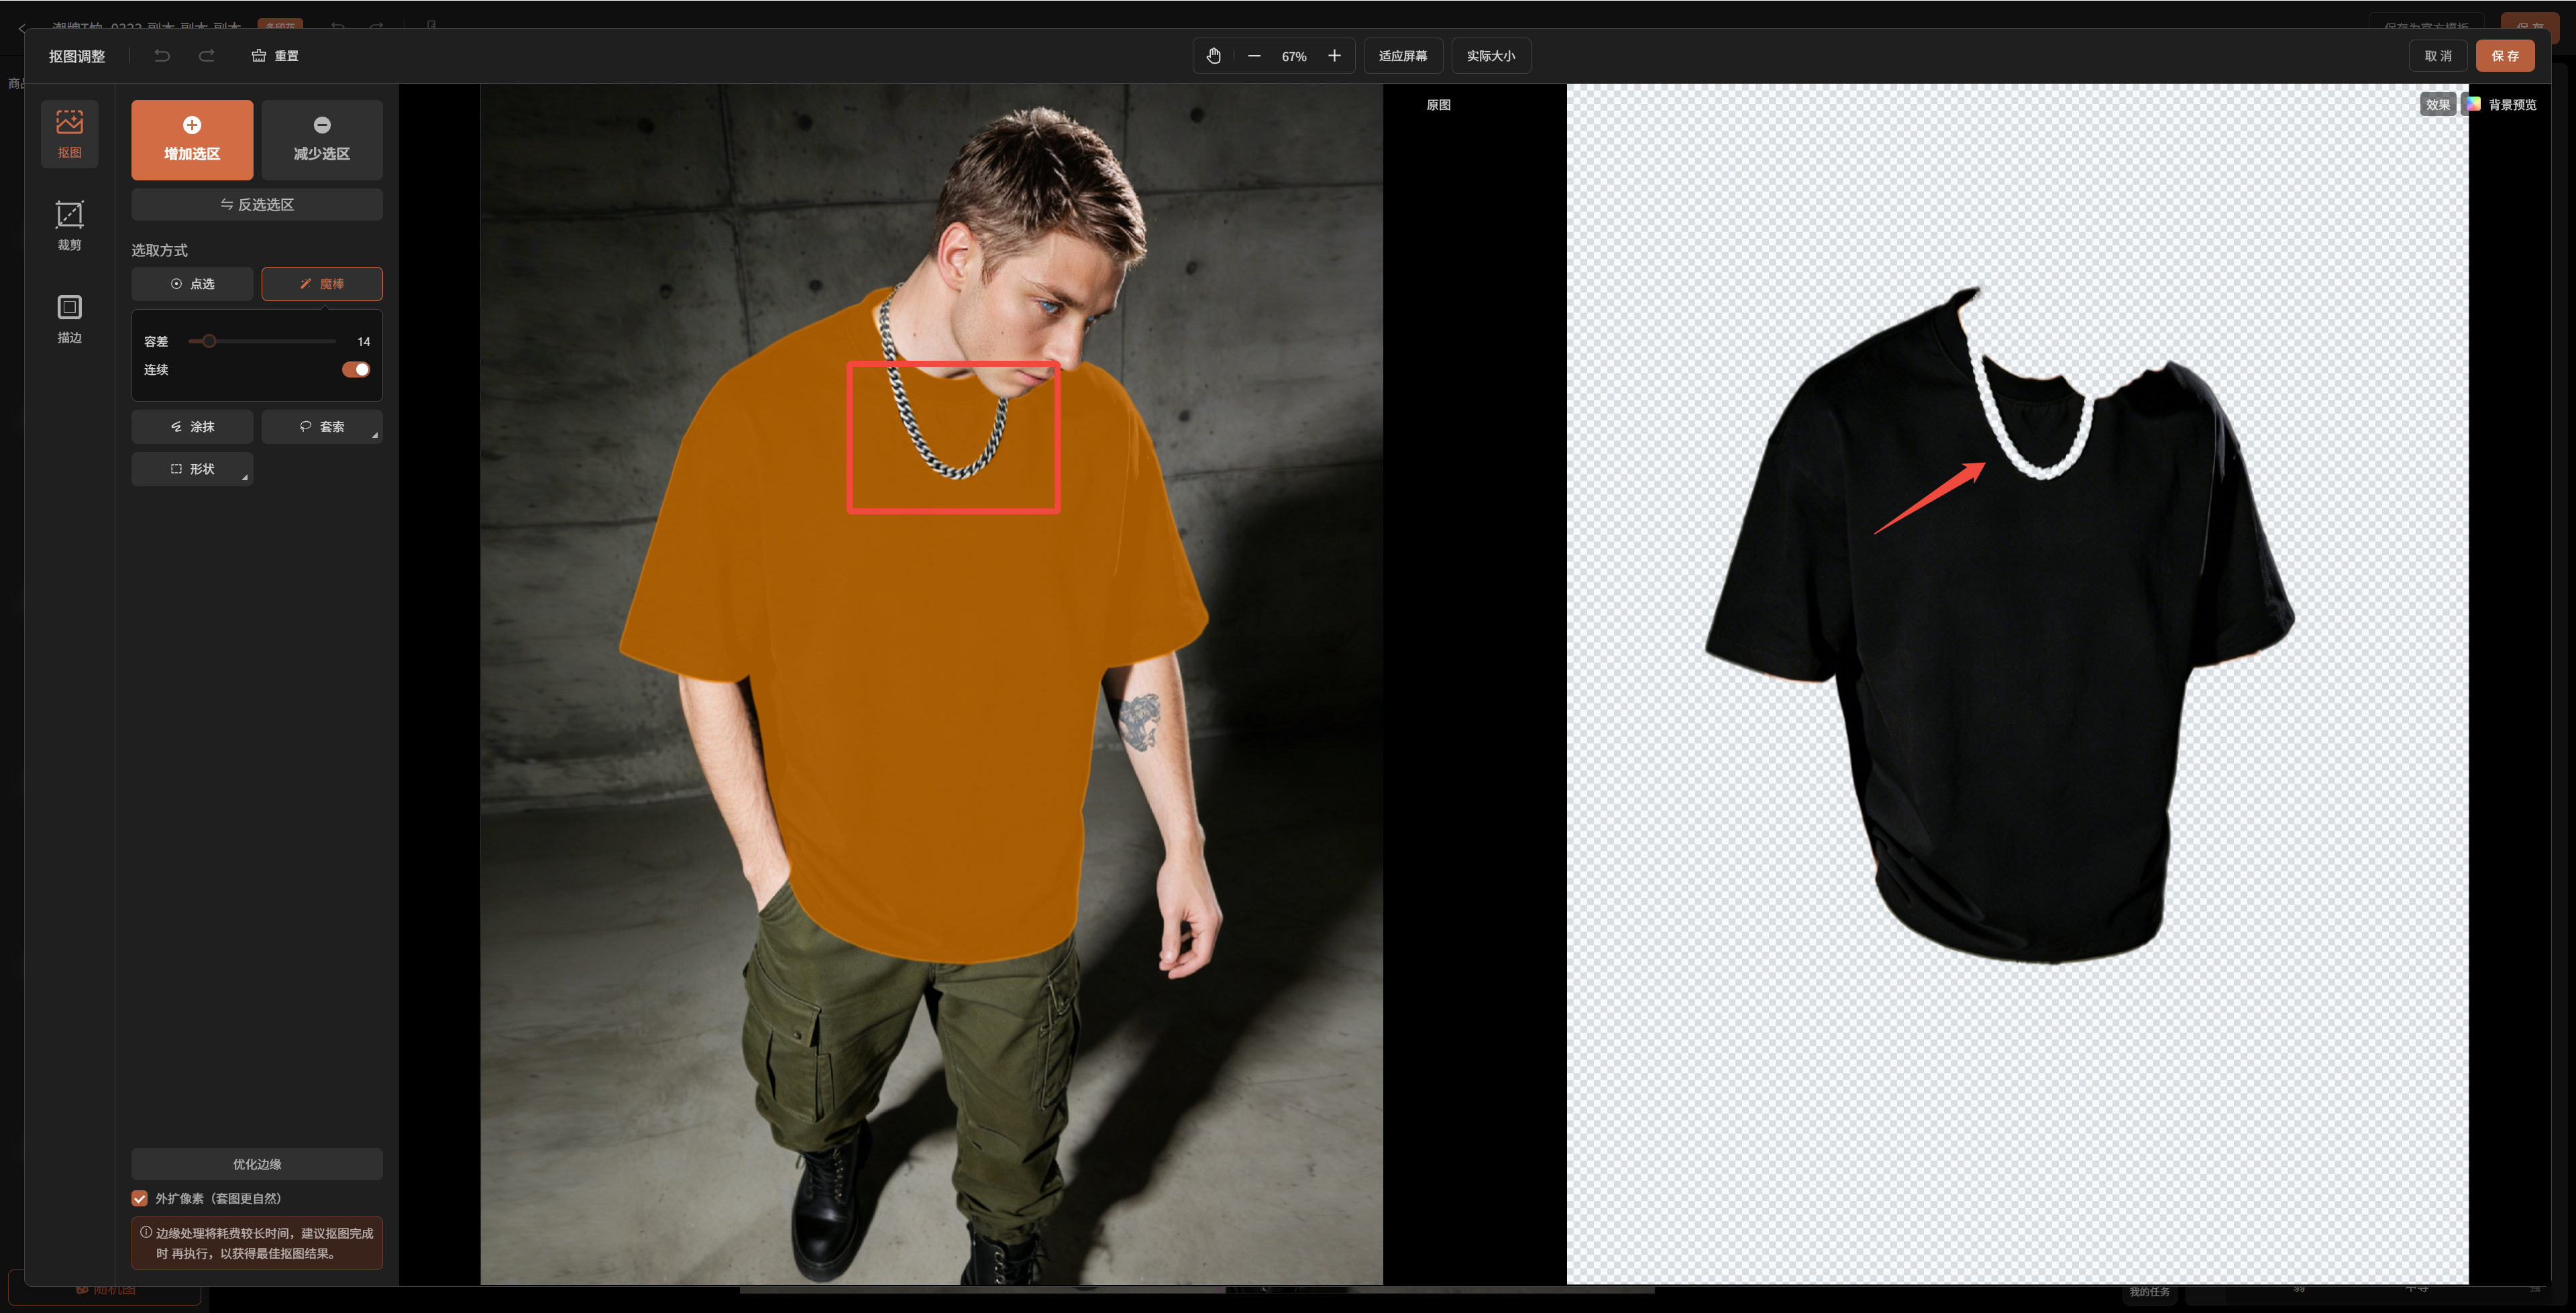
Task: Select the 涂抹 smear brush tool
Action: pos(192,427)
